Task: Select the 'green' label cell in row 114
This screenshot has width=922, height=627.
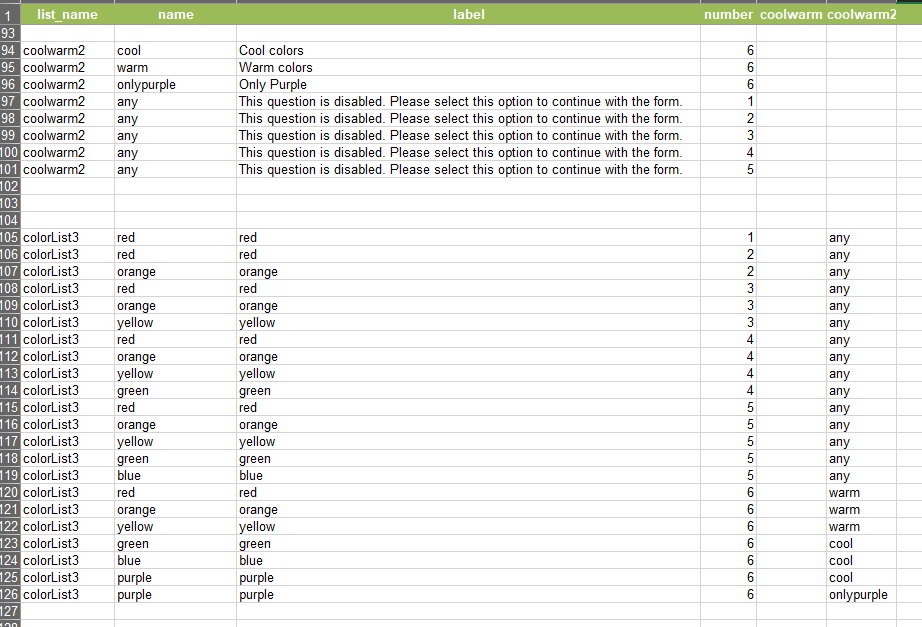Action: (468, 391)
